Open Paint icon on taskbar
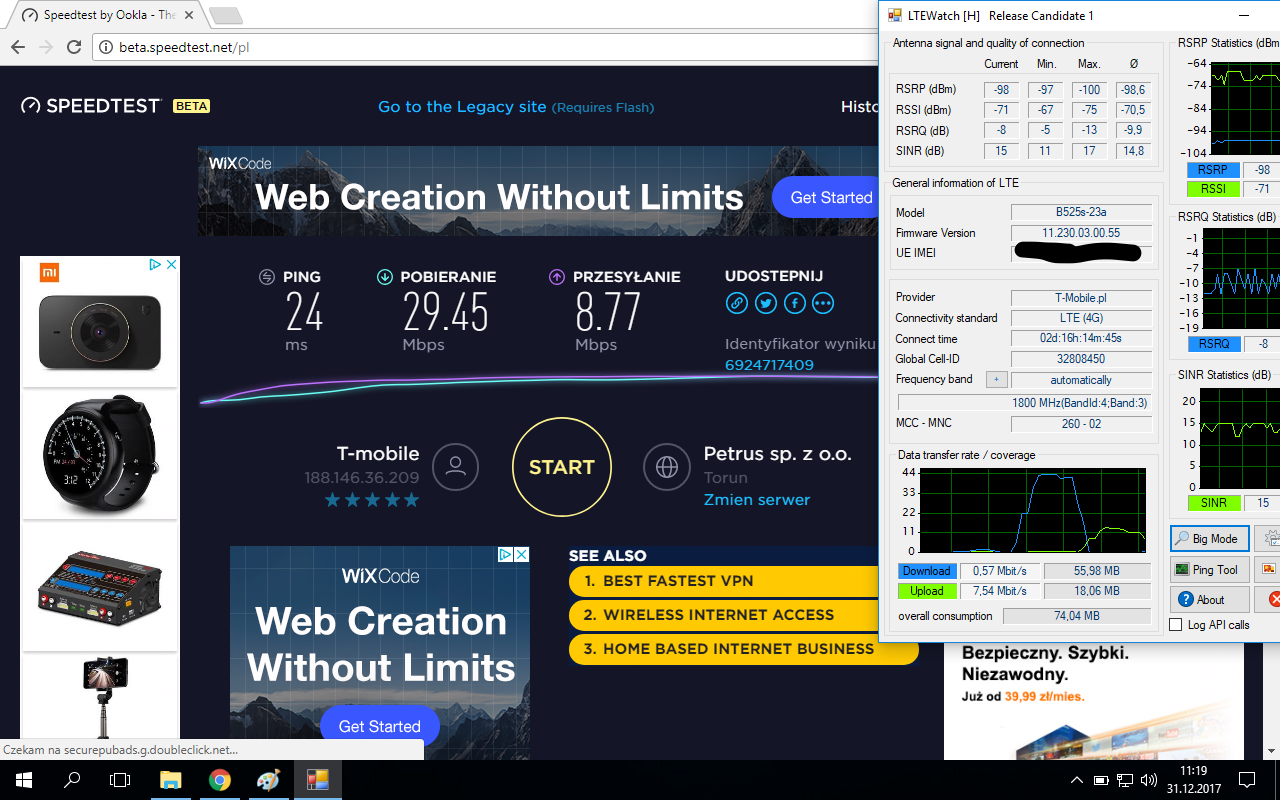 pyautogui.click(x=268, y=780)
